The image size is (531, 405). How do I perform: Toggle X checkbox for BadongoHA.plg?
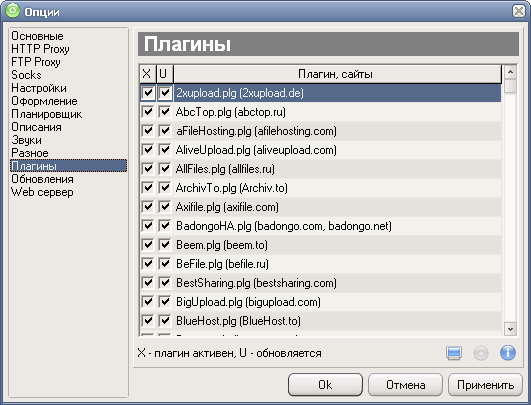pyautogui.click(x=148, y=226)
